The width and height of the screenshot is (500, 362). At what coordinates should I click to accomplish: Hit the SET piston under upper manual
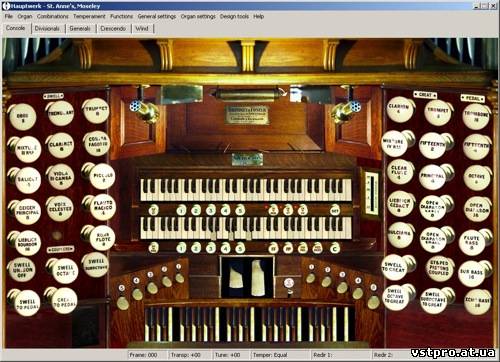pos(335,210)
